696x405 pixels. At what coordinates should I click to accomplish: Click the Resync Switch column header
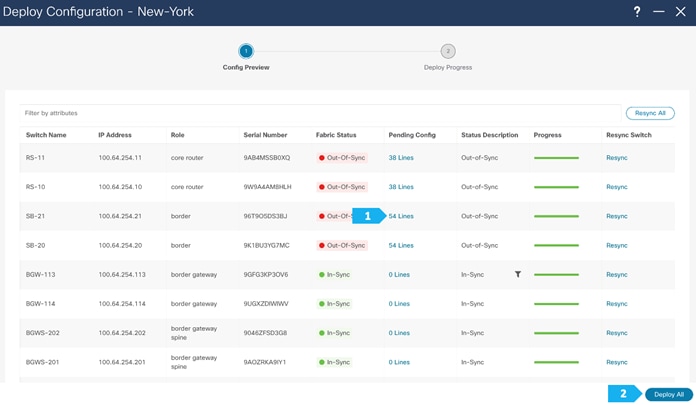pos(629,135)
